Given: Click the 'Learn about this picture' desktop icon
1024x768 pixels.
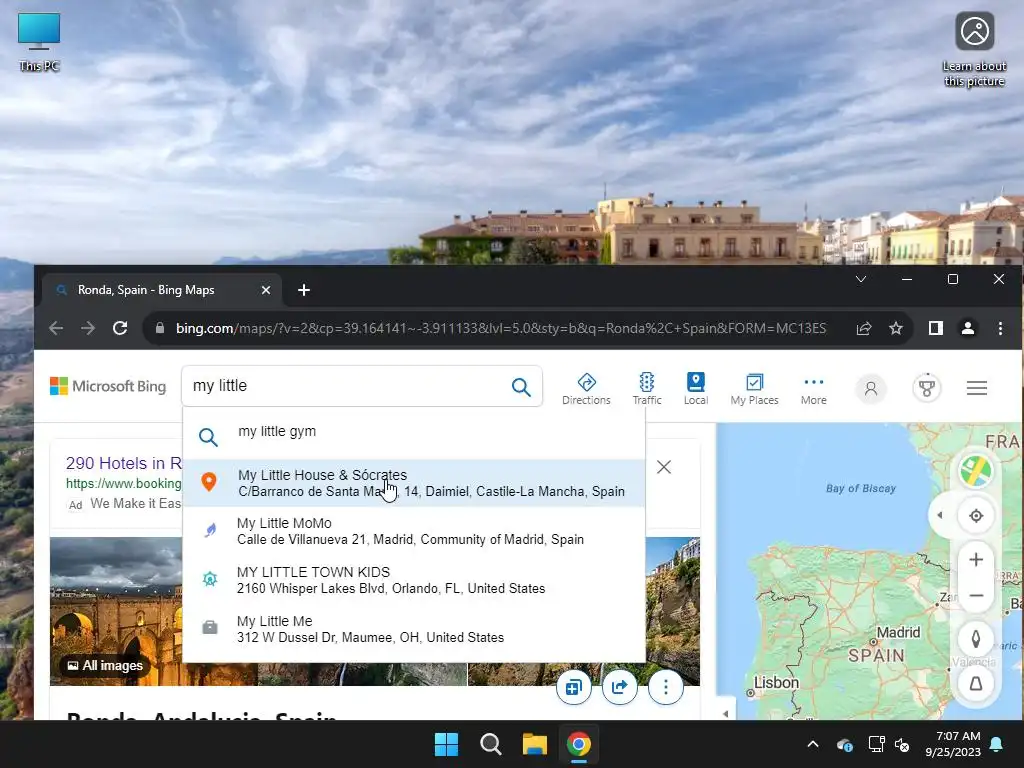Looking at the screenshot, I should click(x=974, y=50).
